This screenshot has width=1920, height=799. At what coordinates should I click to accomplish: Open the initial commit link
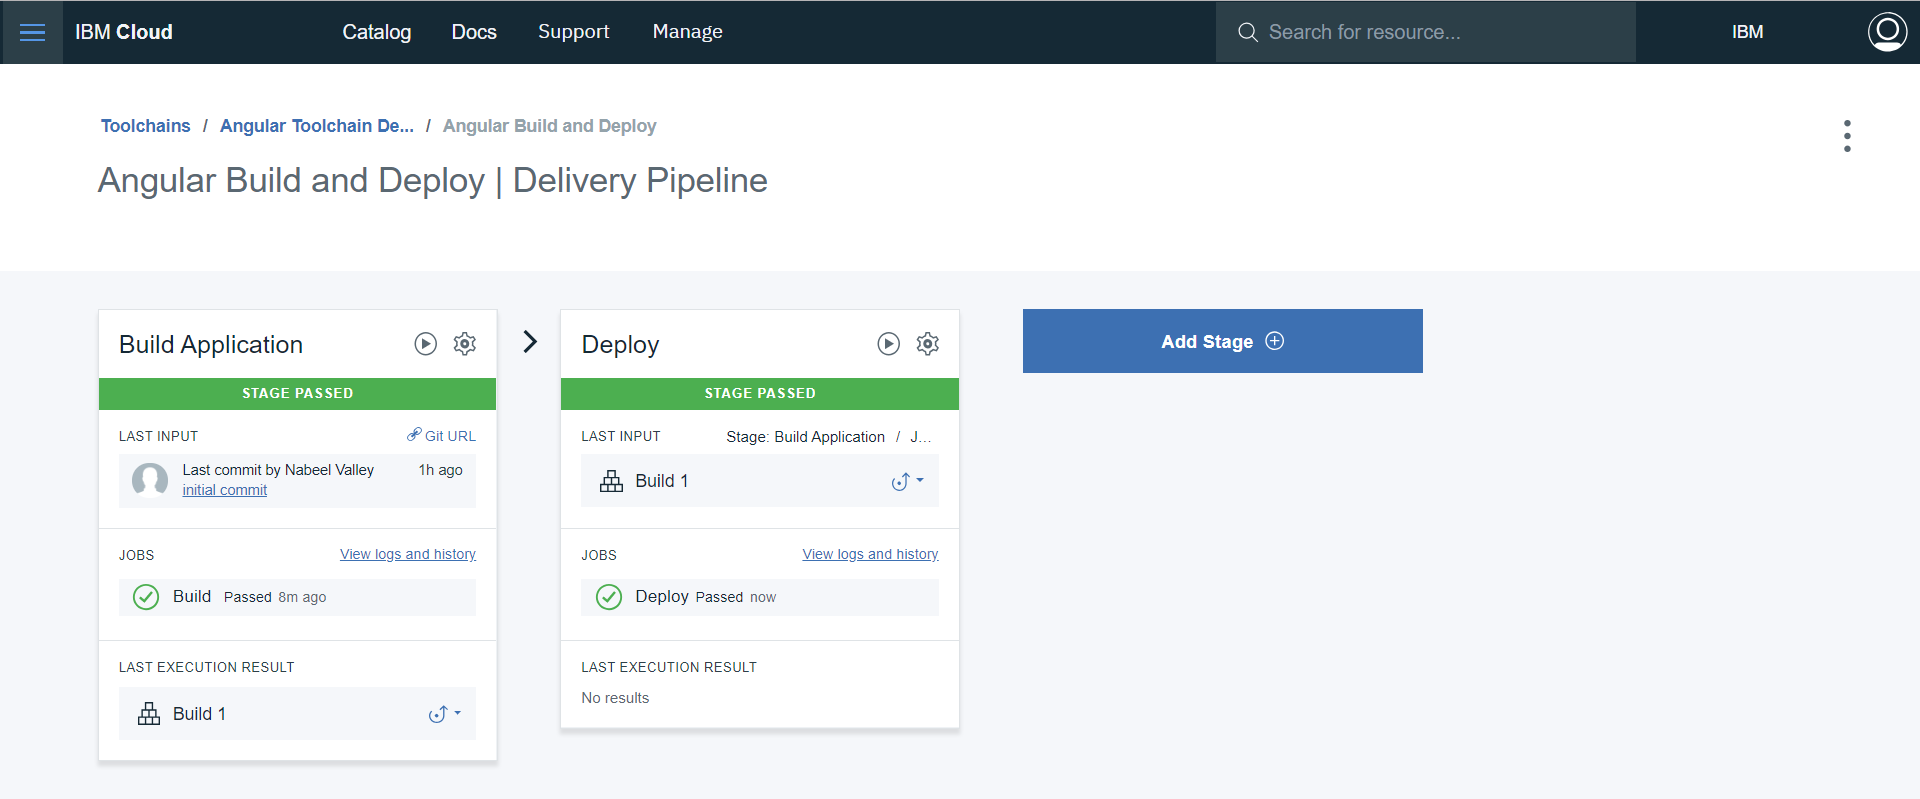[x=224, y=490]
